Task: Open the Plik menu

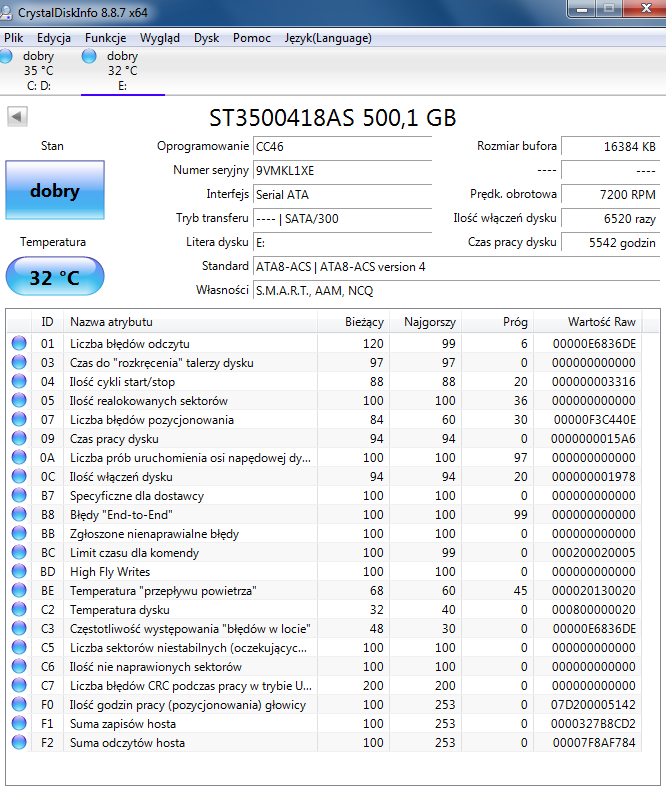Action: [x=14, y=38]
